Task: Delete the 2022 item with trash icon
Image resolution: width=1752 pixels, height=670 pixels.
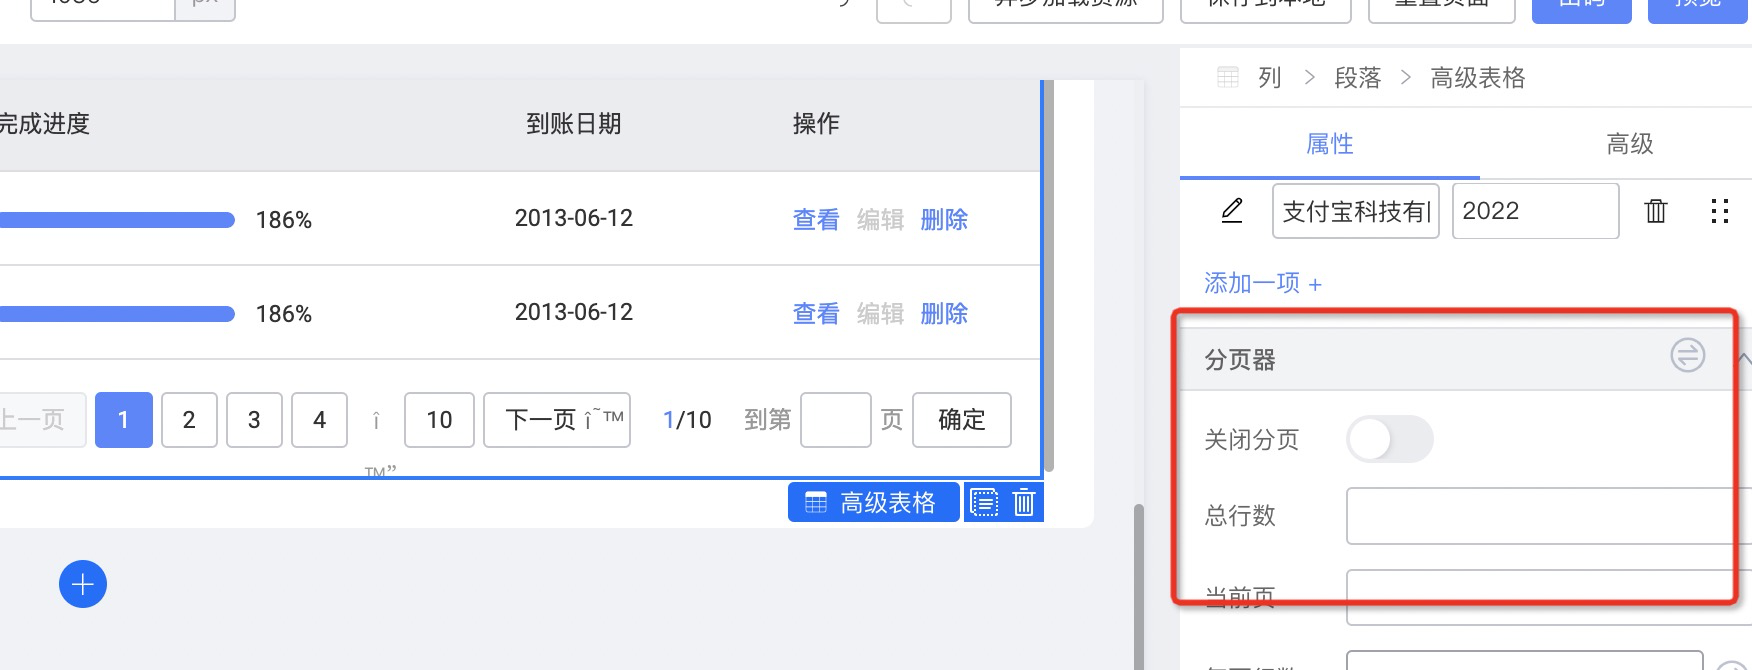Action: point(1656,211)
